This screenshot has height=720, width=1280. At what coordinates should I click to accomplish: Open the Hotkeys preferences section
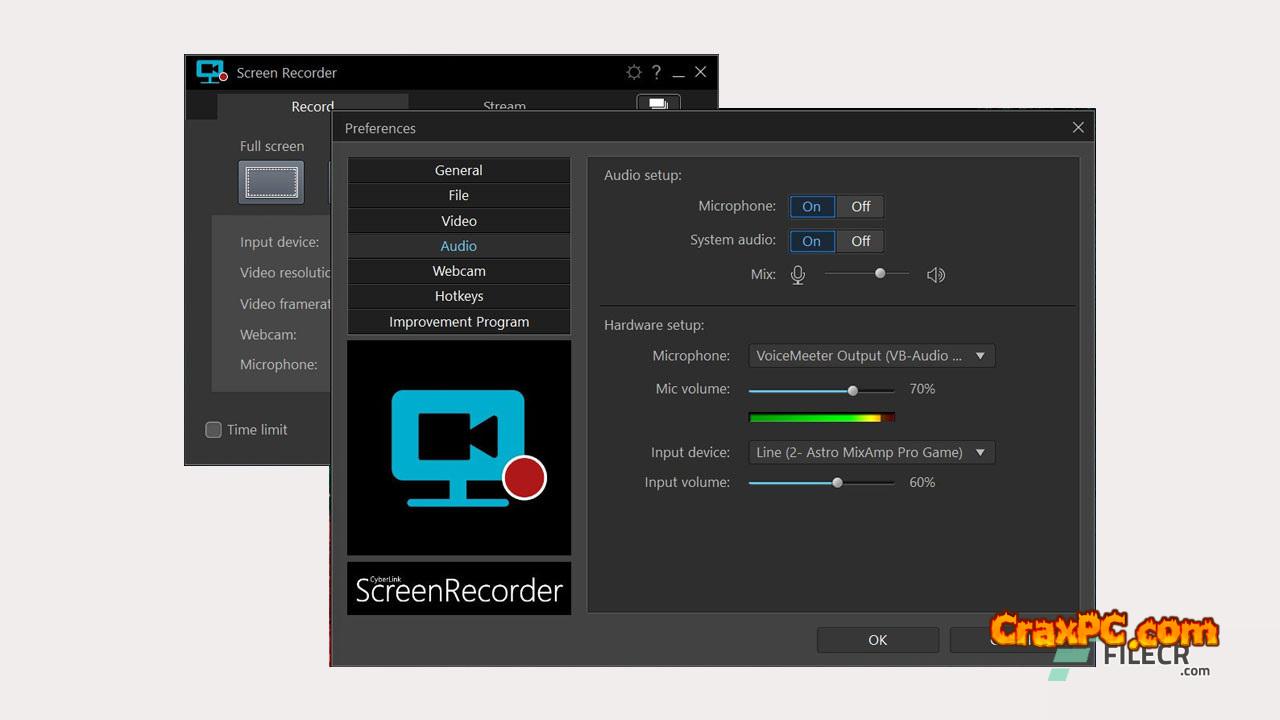click(458, 296)
